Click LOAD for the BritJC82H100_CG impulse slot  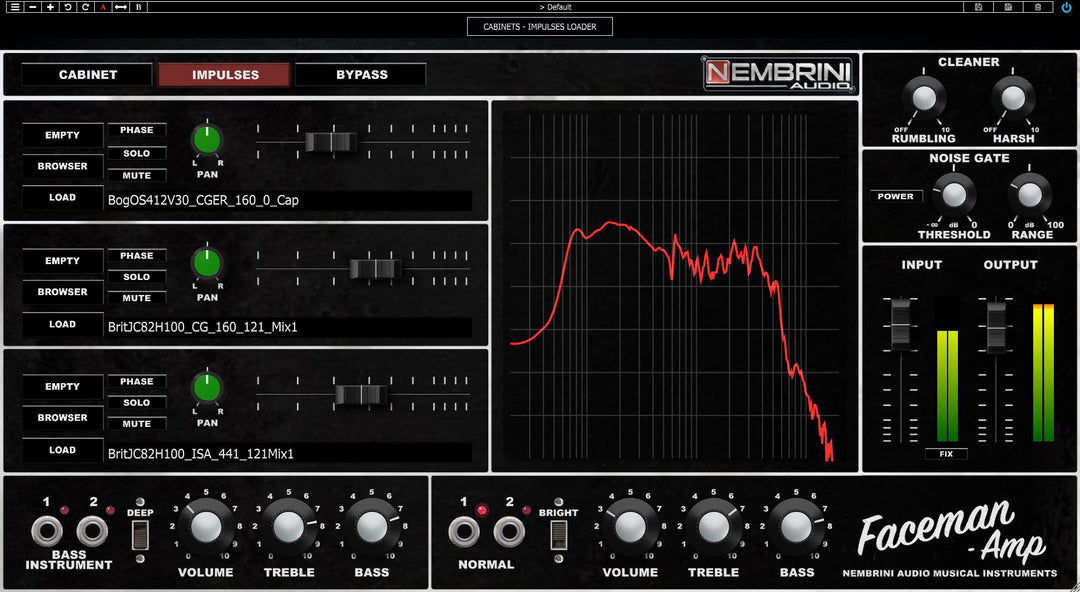click(63, 324)
